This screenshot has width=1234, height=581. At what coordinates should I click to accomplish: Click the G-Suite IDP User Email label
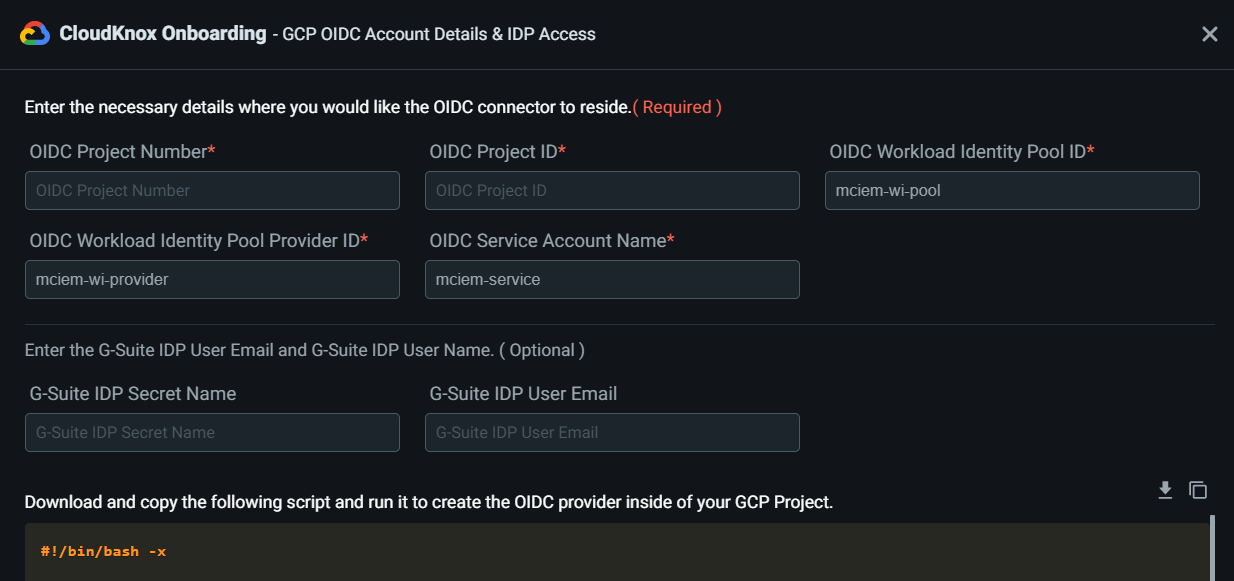pos(523,394)
